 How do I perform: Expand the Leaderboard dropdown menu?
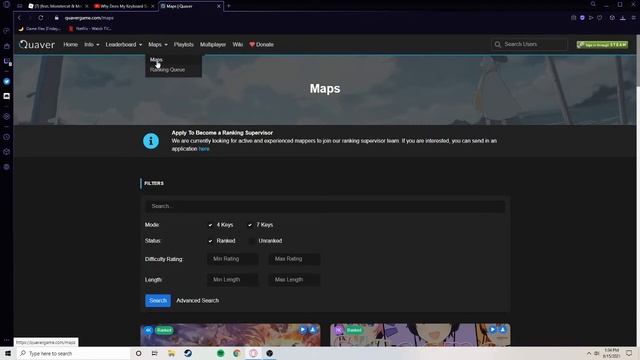click(x=124, y=44)
